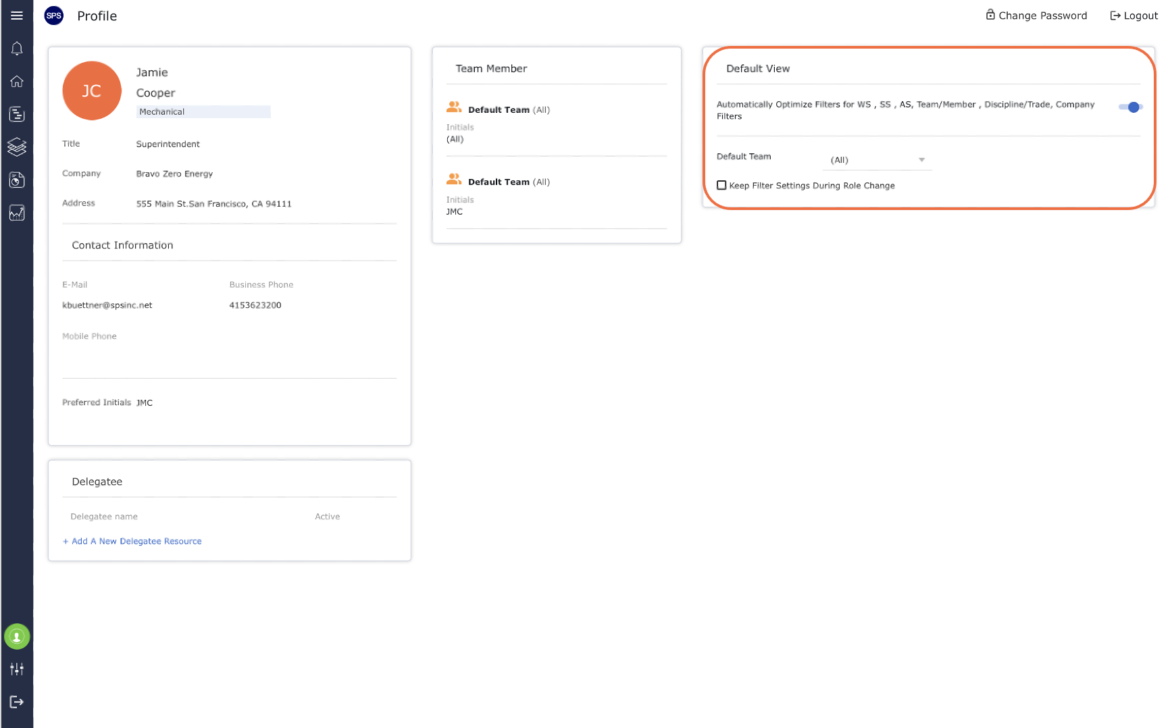The height and width of the screenshot is (728, 1170).
Task: Click the Mechanical discipline tag
Action: (203, 112)
